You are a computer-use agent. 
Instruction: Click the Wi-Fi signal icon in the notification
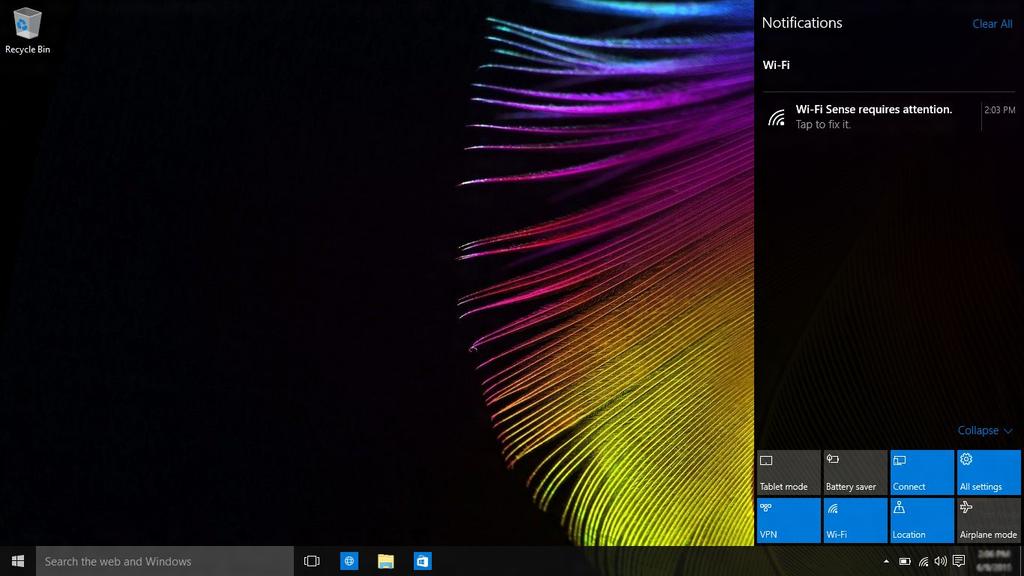click(x=776, y=118)
